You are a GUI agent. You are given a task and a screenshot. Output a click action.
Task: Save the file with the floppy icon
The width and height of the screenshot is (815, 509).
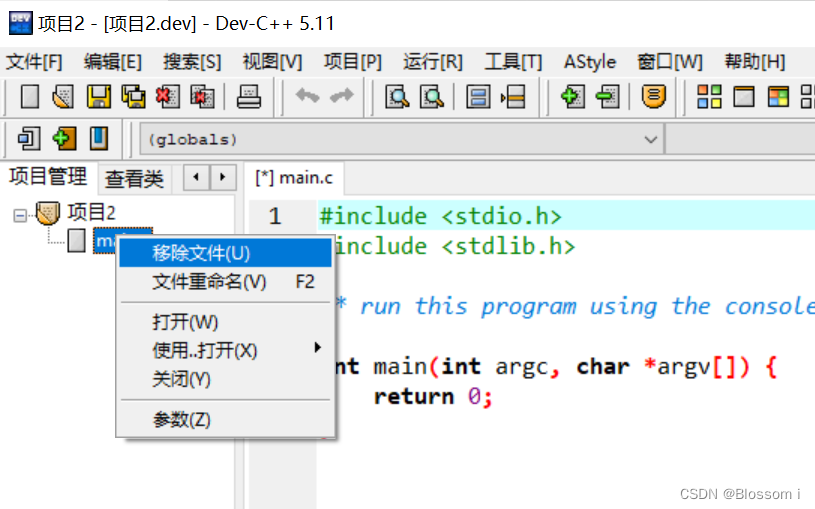click(99, 97)
